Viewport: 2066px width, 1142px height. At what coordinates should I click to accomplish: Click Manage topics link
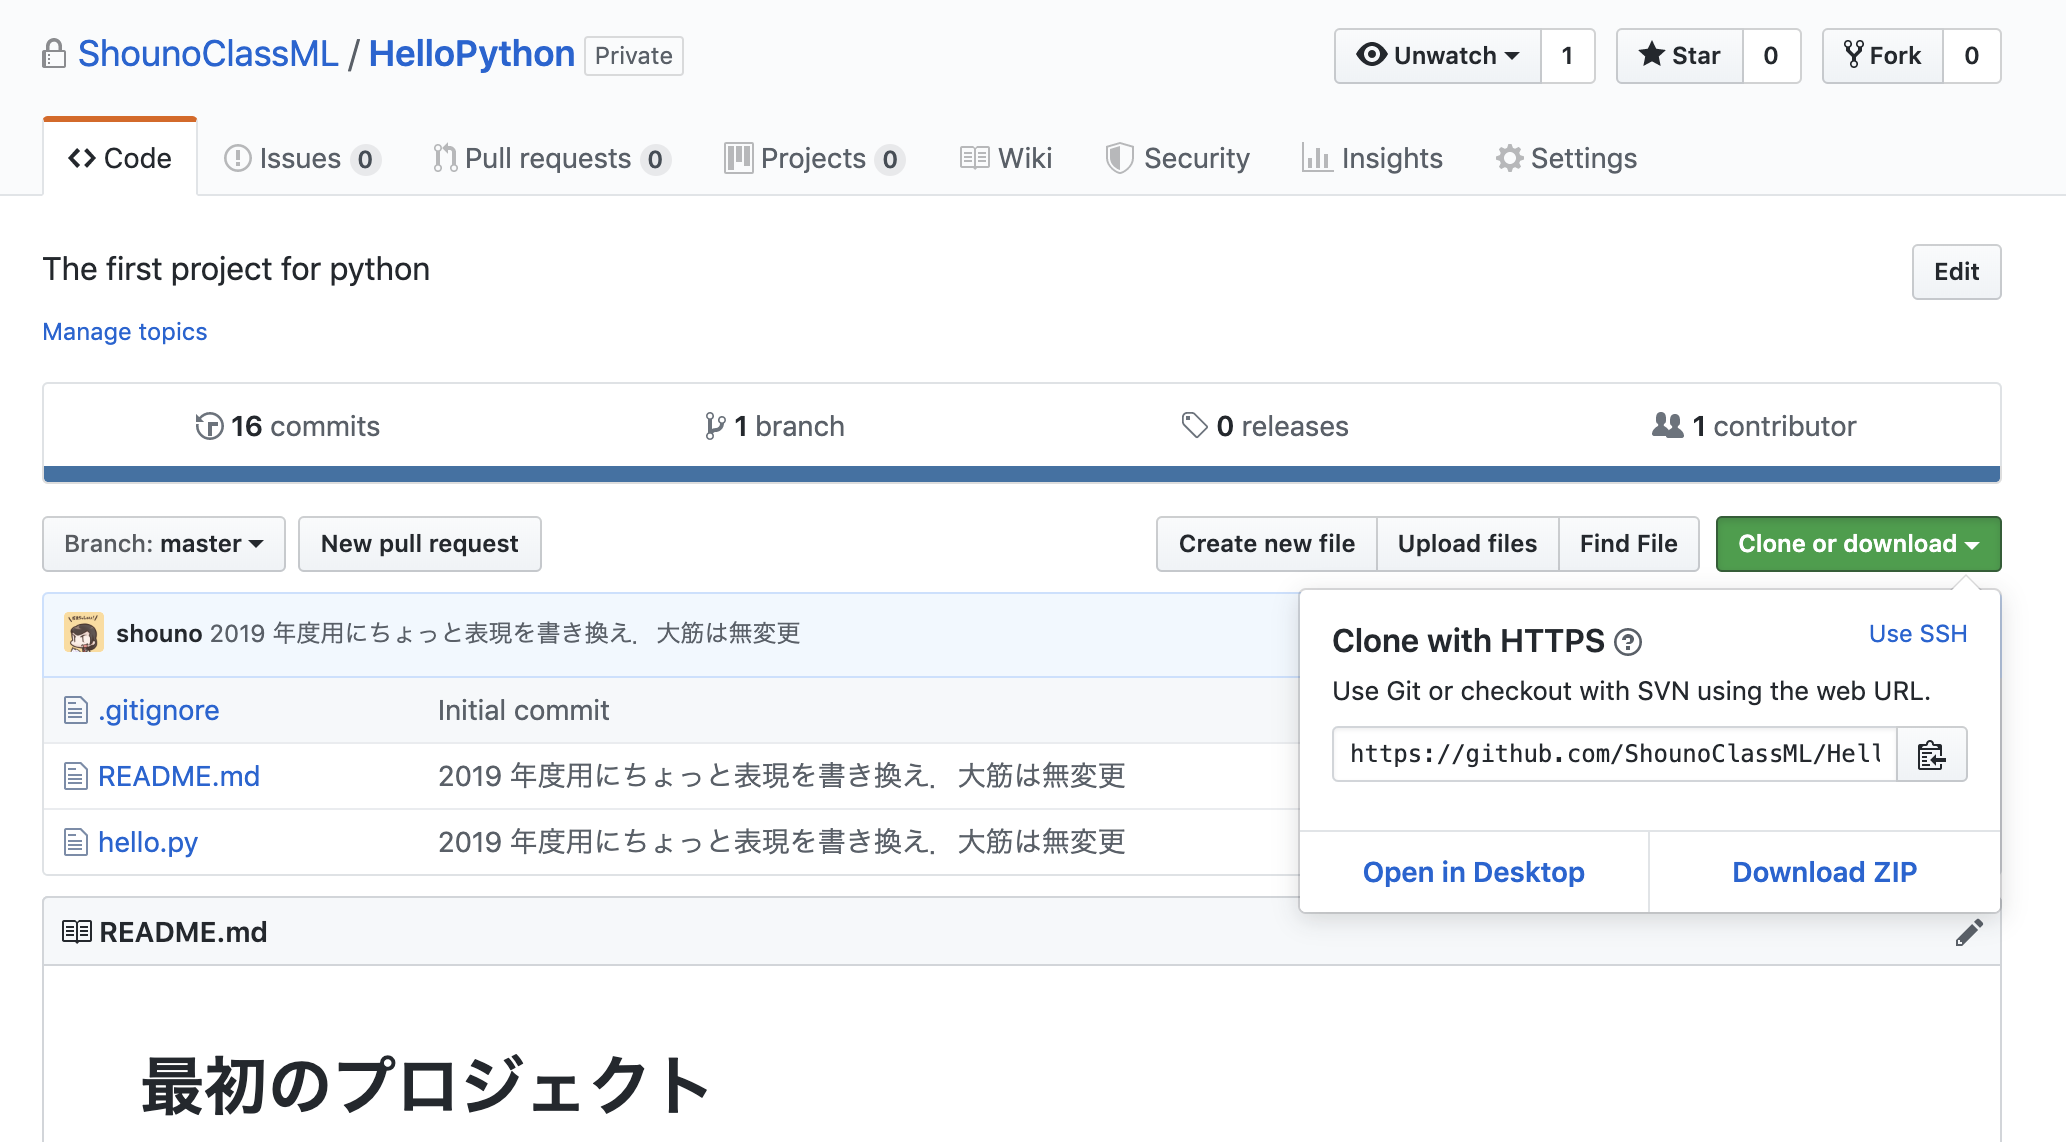(125, 332)
